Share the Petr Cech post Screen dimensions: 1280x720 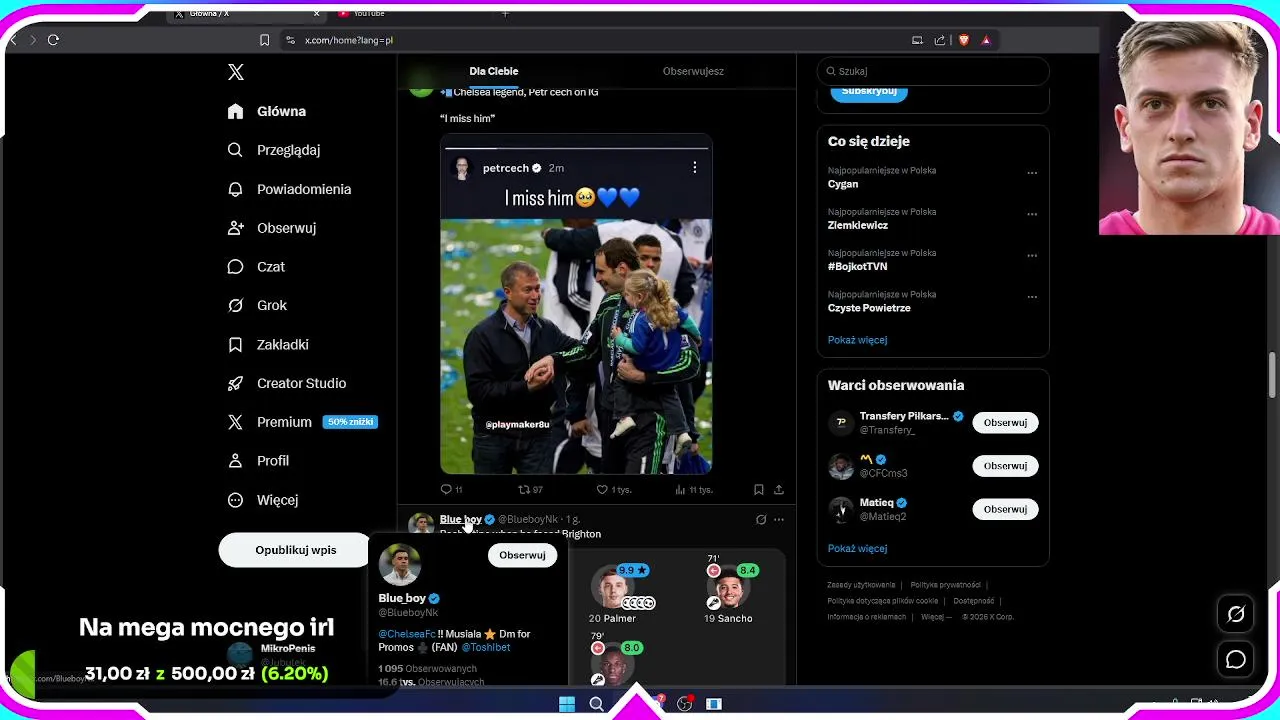click(779, 490)
